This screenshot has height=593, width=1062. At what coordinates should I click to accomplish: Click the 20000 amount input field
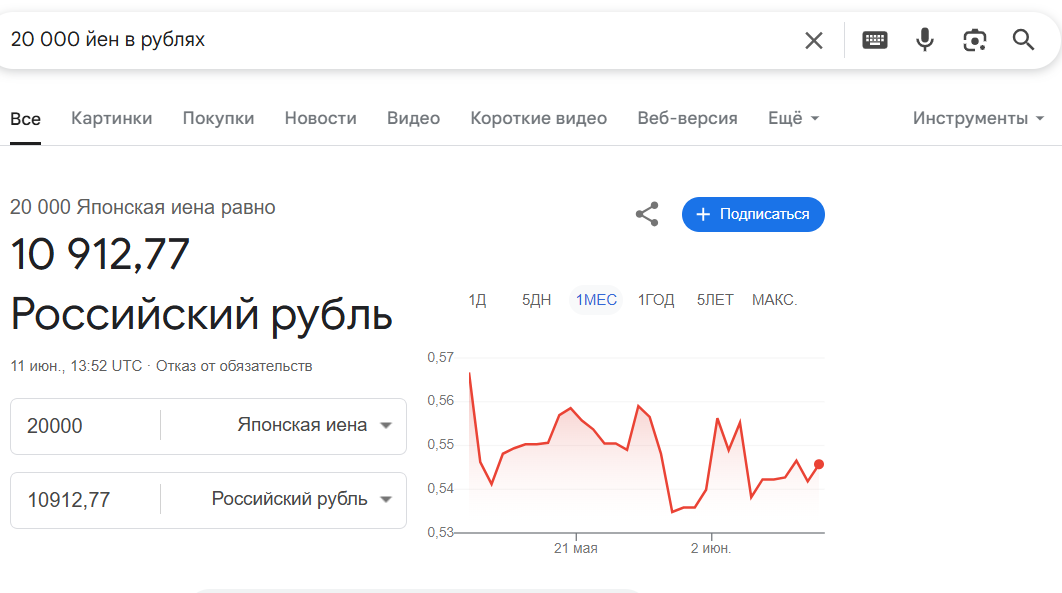click(85, 426)
